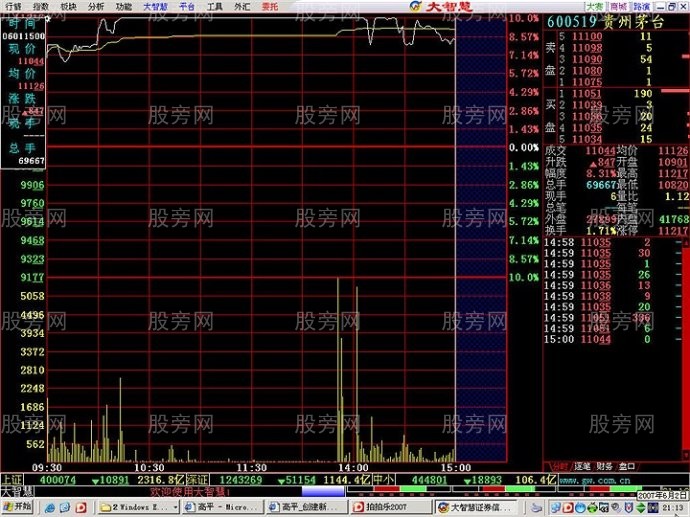This screenshot has height=517, width=690.
Task: Click buy level 1 price 11051
Action: [587, 93]
